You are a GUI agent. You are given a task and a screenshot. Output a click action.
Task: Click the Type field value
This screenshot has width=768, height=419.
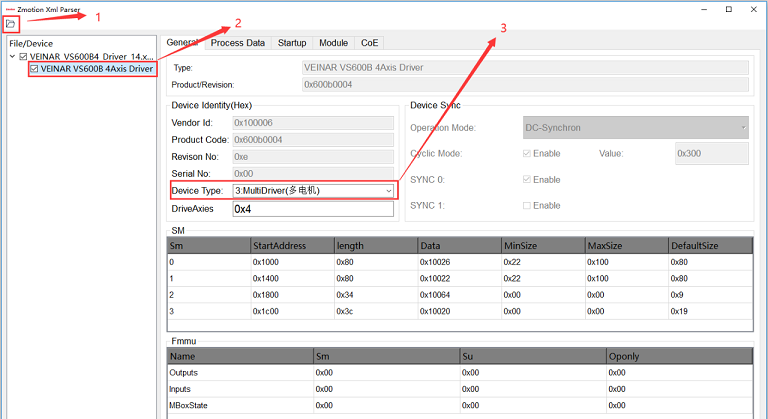pos(525,68)
